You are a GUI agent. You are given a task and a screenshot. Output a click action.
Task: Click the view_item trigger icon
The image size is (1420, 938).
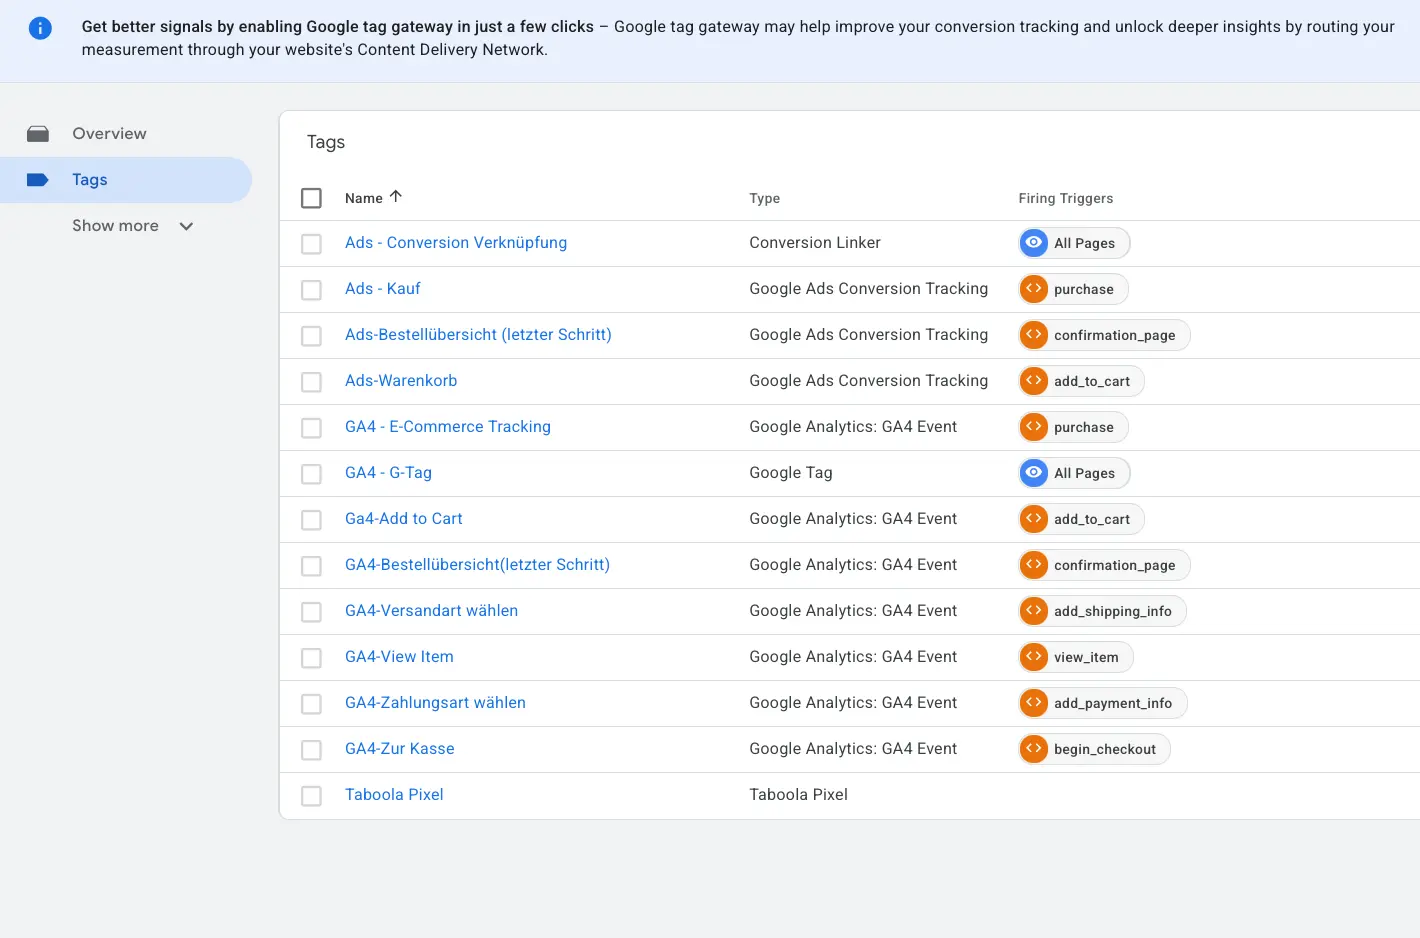point(1034,657)
